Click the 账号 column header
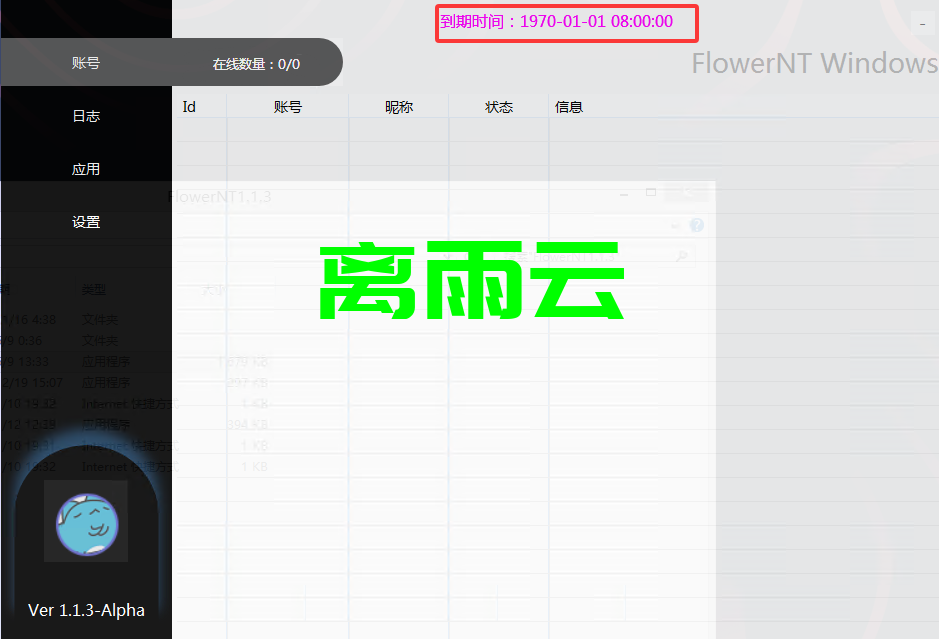Screen dimensions: 939x639 (288, 106)
